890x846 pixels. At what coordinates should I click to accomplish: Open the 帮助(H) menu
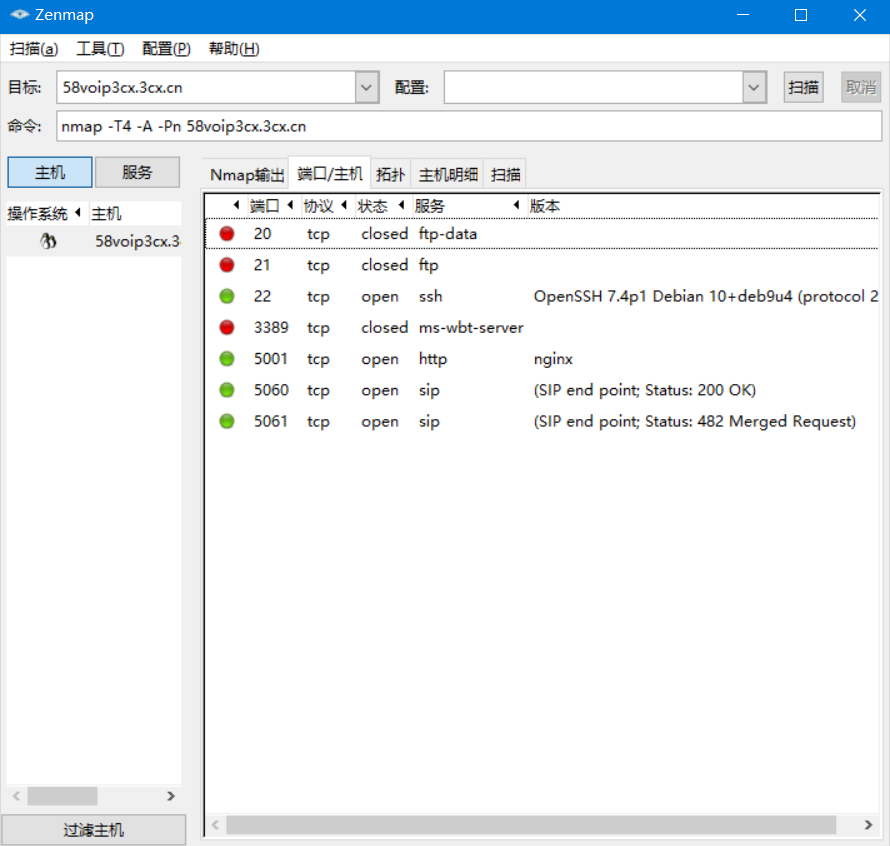tap(234, 49)
